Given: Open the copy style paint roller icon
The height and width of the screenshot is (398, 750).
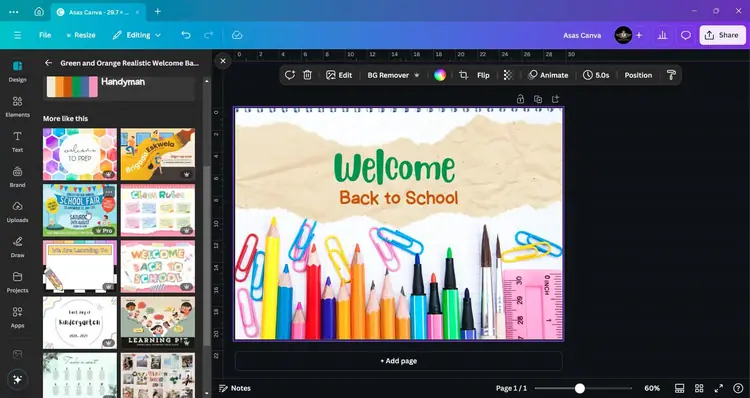Looking at the screenshot, I should pos(671,75).
